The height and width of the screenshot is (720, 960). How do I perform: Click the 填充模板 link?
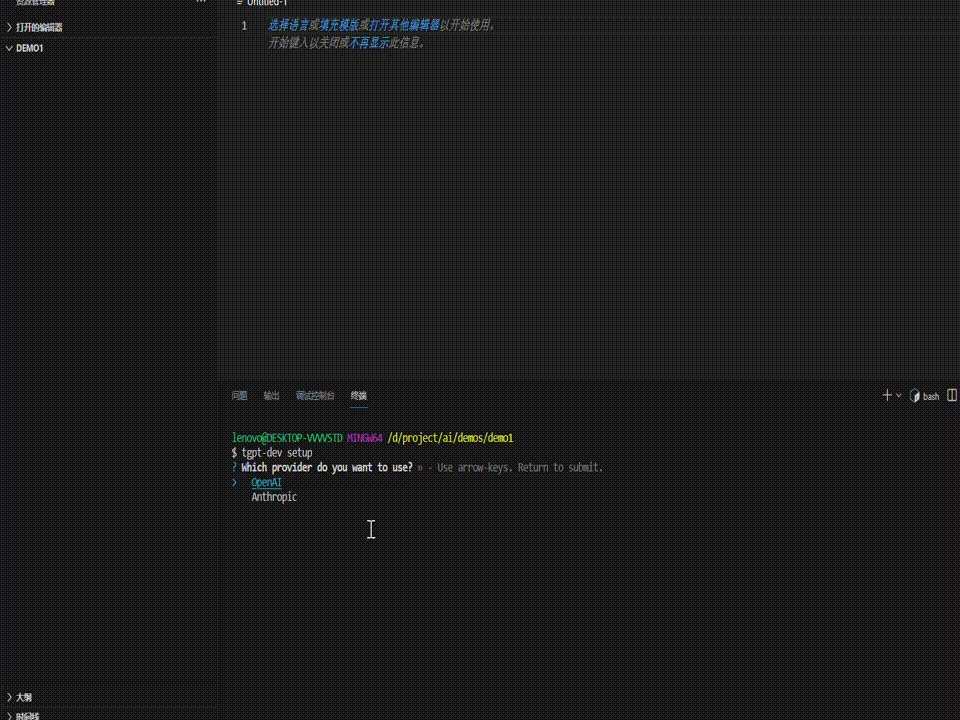pos(340,25)
